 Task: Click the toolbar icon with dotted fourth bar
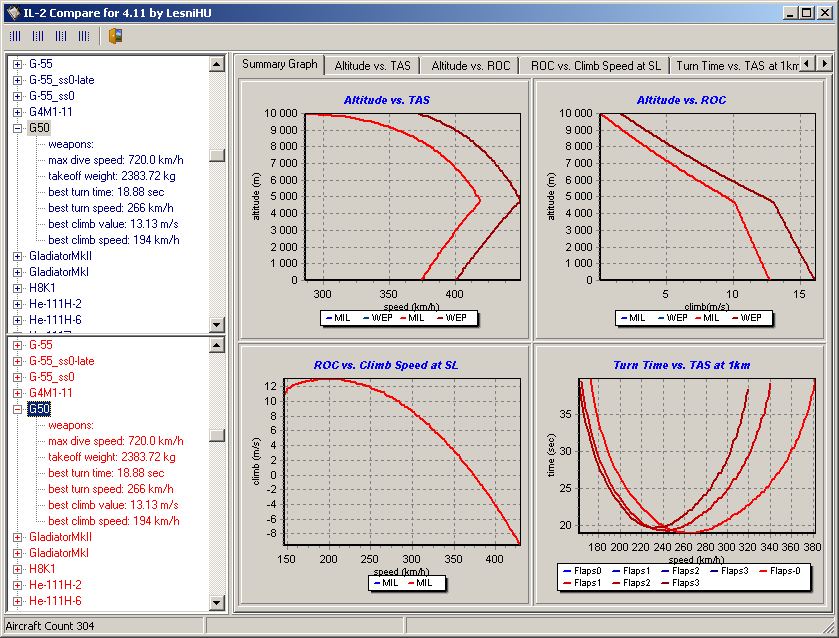coord(84,36)
